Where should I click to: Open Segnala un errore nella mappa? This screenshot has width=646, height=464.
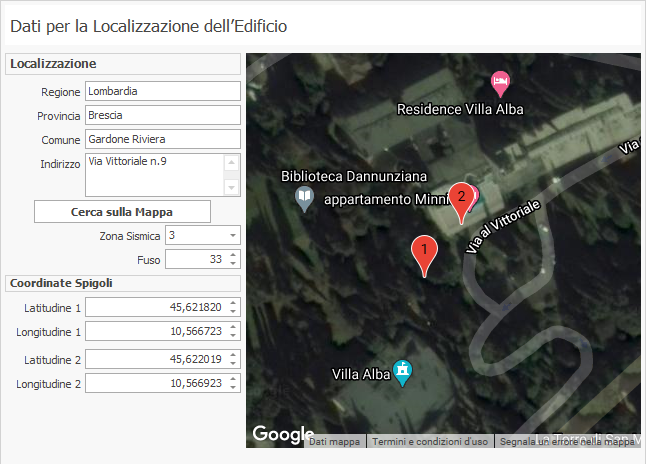[566, 441]
